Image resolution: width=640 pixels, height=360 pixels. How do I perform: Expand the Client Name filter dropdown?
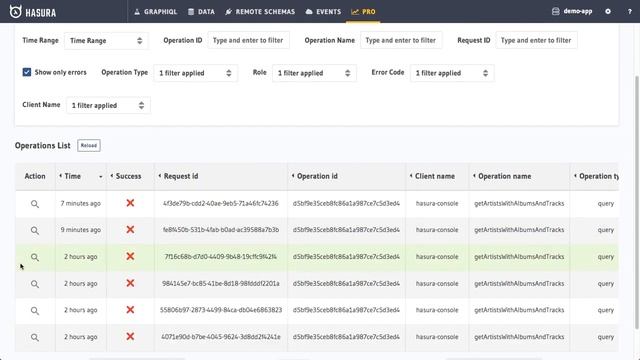tap(108, 105)
